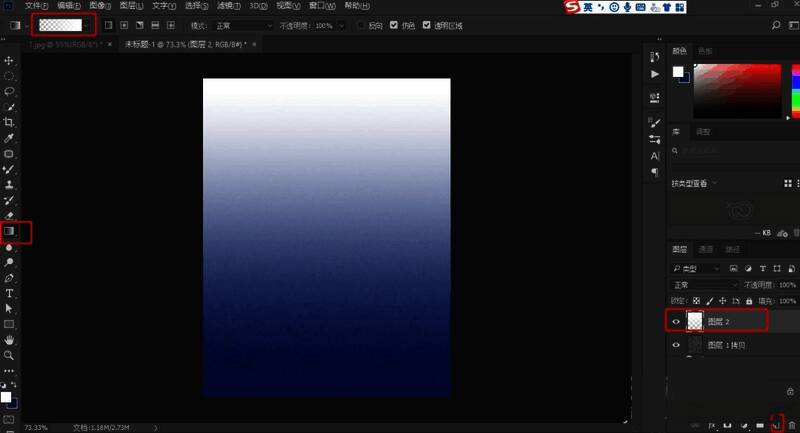Open the gradient preset picker arrow
The image size is (800, 433).
[x=88, y=24]
